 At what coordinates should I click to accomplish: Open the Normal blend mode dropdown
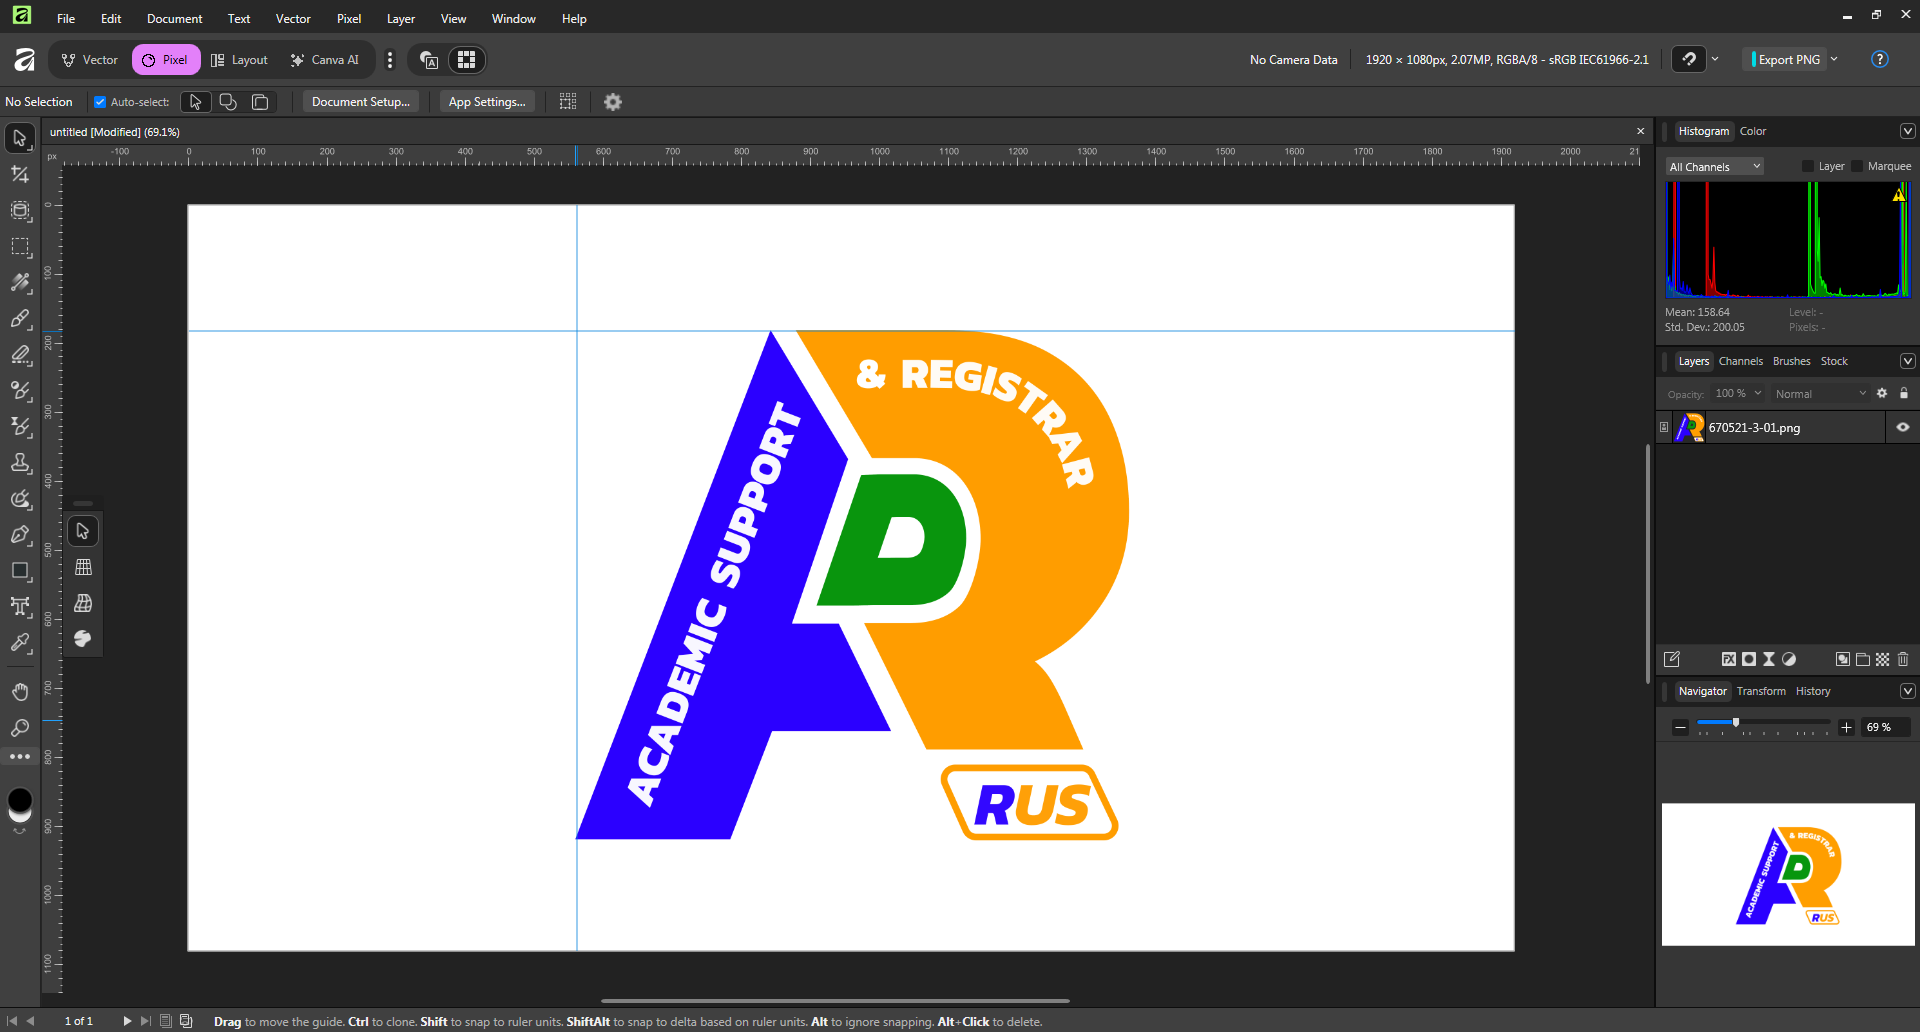(1820, 394)
